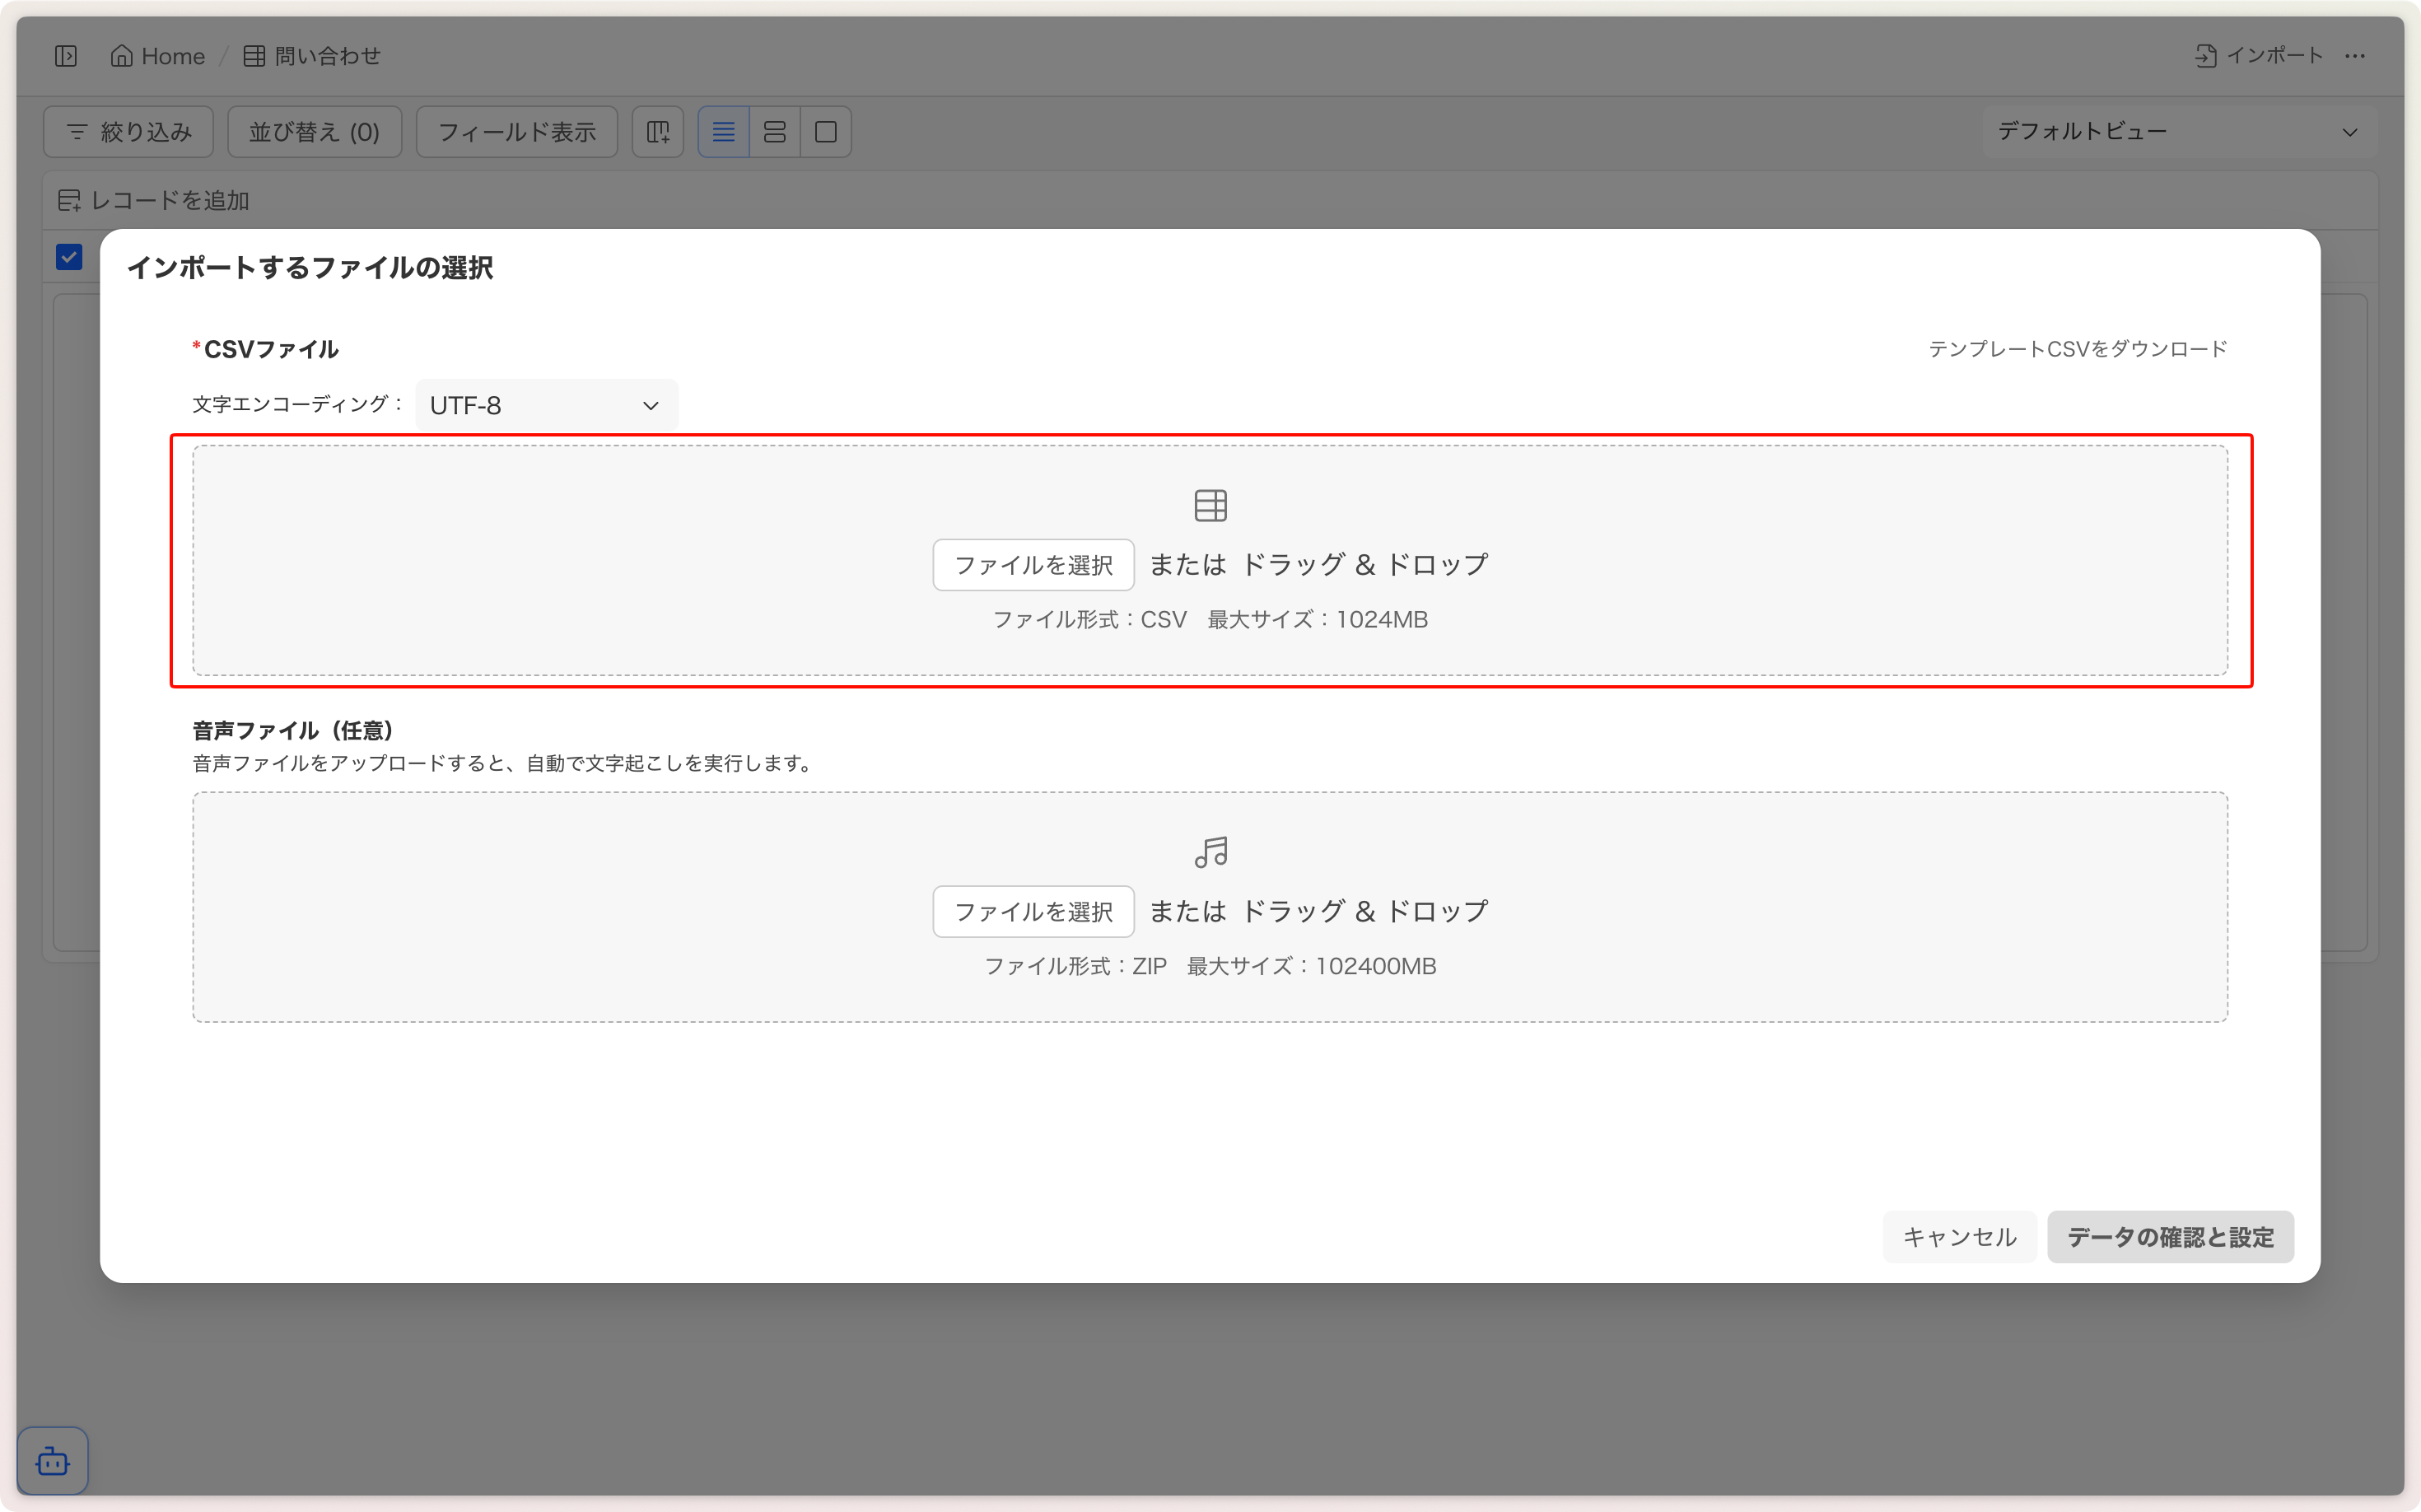2421x1512 pixels.
Task: Click the データの確認と設定 button
Action: click(x=2169, y=1237)
